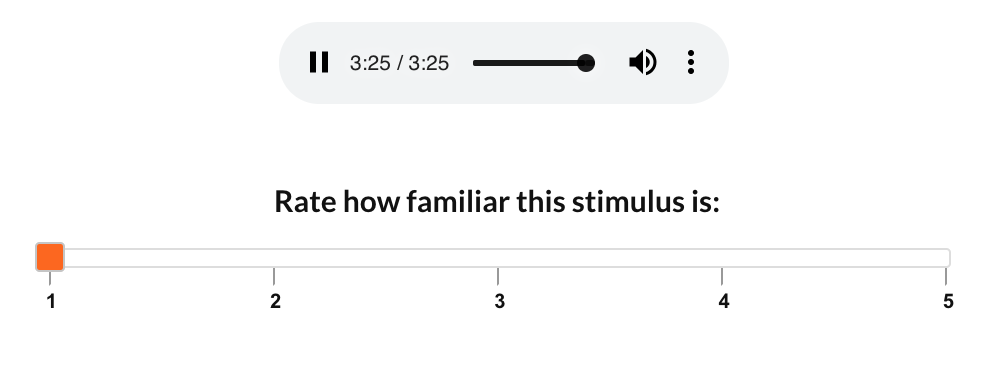Image resolution: width=996 pixels, height=368 pixels.
Task: Click tick mark above number 4
Action: (x=722, y=276)
